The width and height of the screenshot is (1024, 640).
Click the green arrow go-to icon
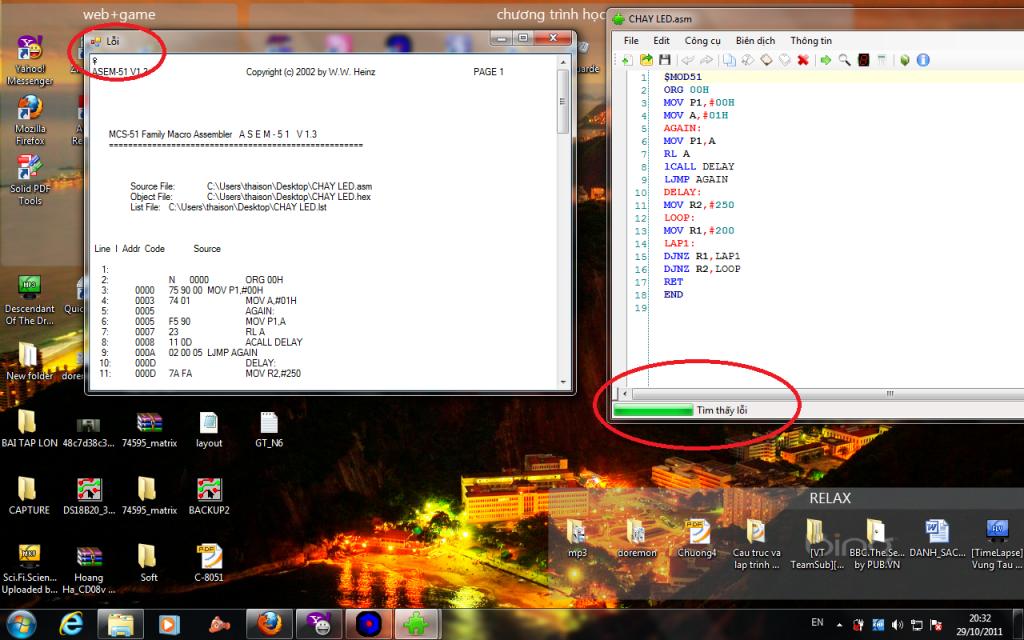point(825,60)
